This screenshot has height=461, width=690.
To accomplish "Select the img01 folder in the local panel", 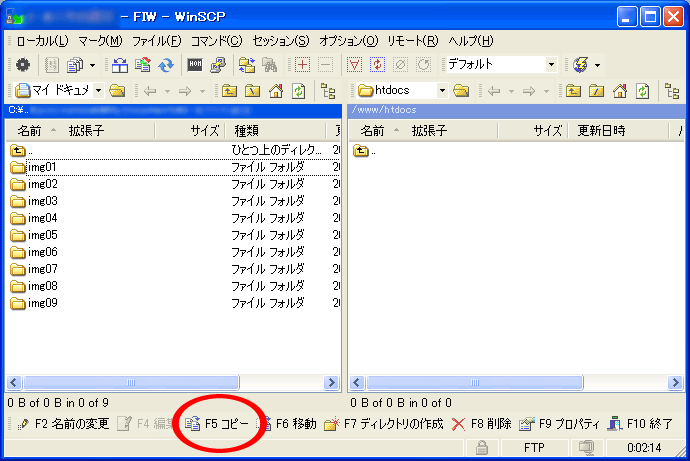I will pyautogui.click(x=42, y=167).
